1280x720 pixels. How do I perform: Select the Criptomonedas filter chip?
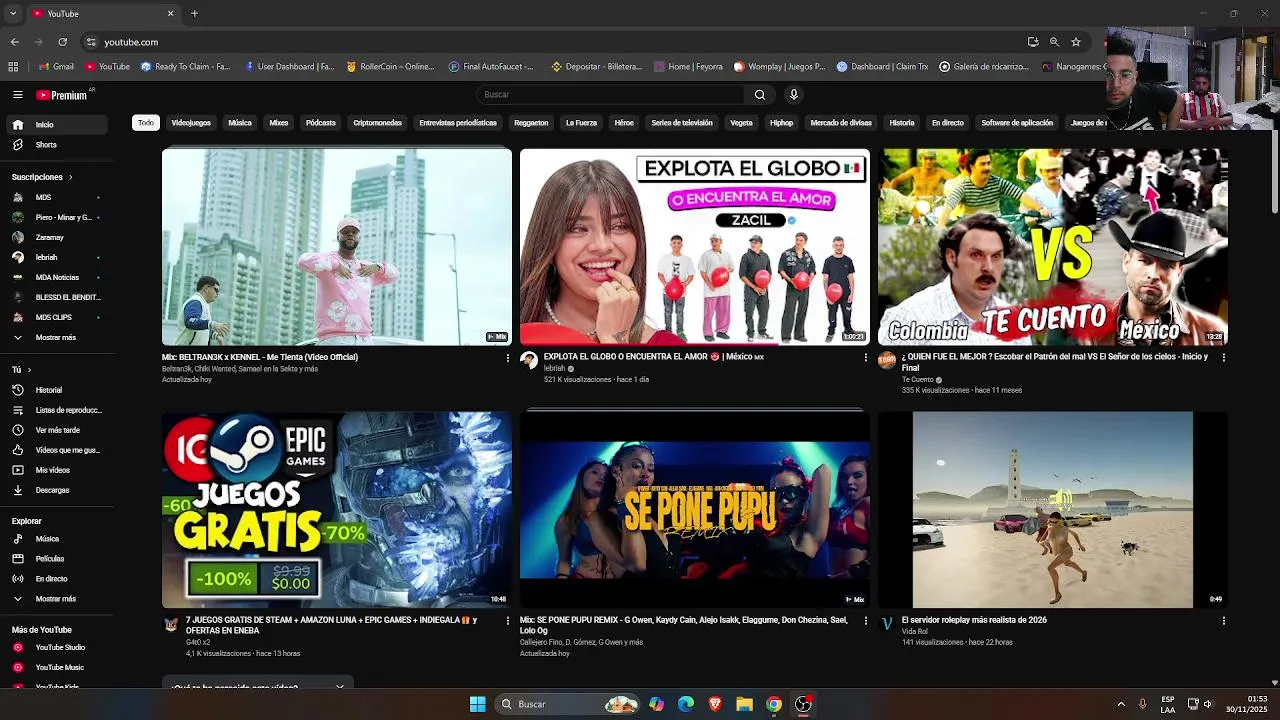377,123
